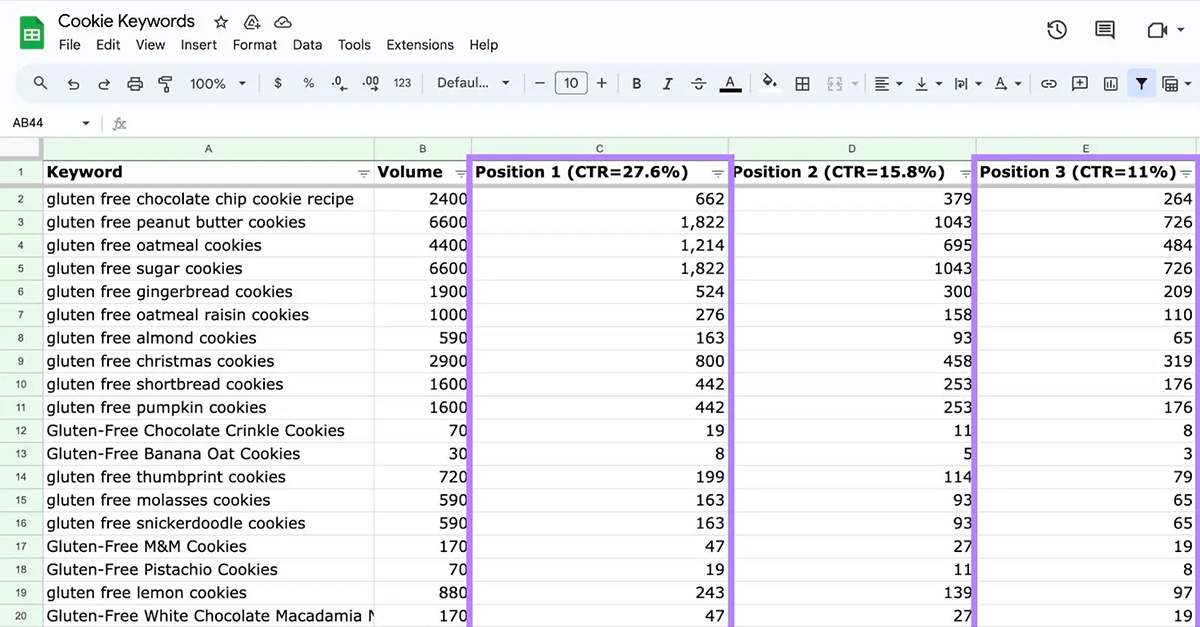Open the Extensions menu
The height and width of the screenshot is (627, 1200).
coord(420,45)
